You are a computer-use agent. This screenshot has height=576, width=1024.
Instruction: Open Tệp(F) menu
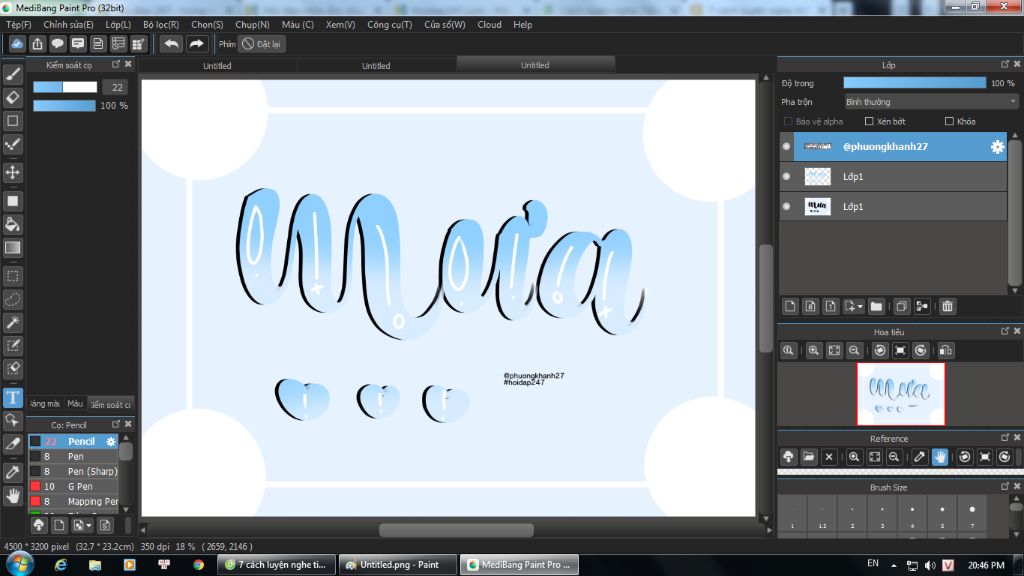[19, 25]
